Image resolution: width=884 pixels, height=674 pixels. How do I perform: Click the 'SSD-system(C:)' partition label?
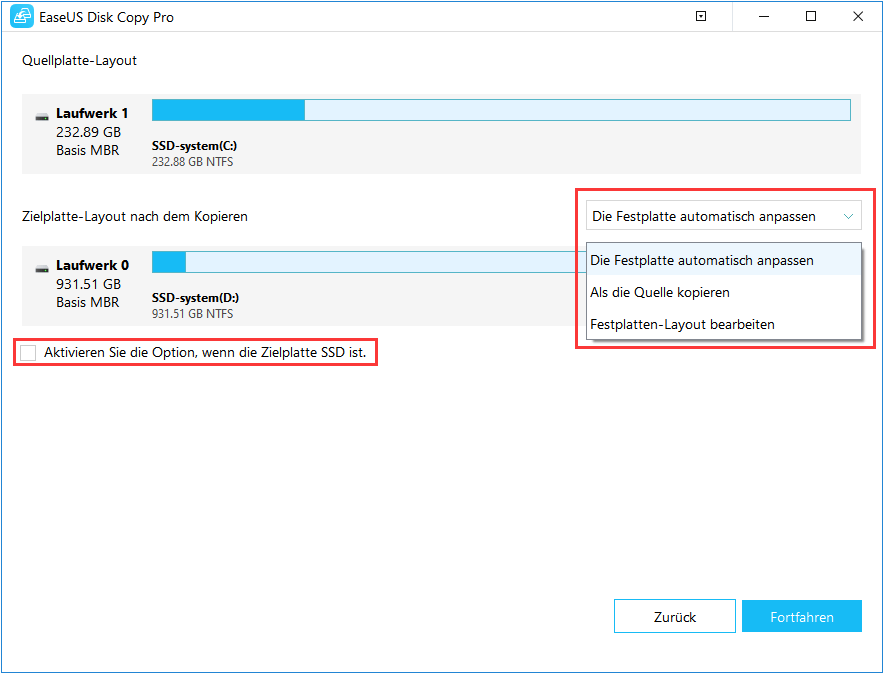click(x=195, y=146)
